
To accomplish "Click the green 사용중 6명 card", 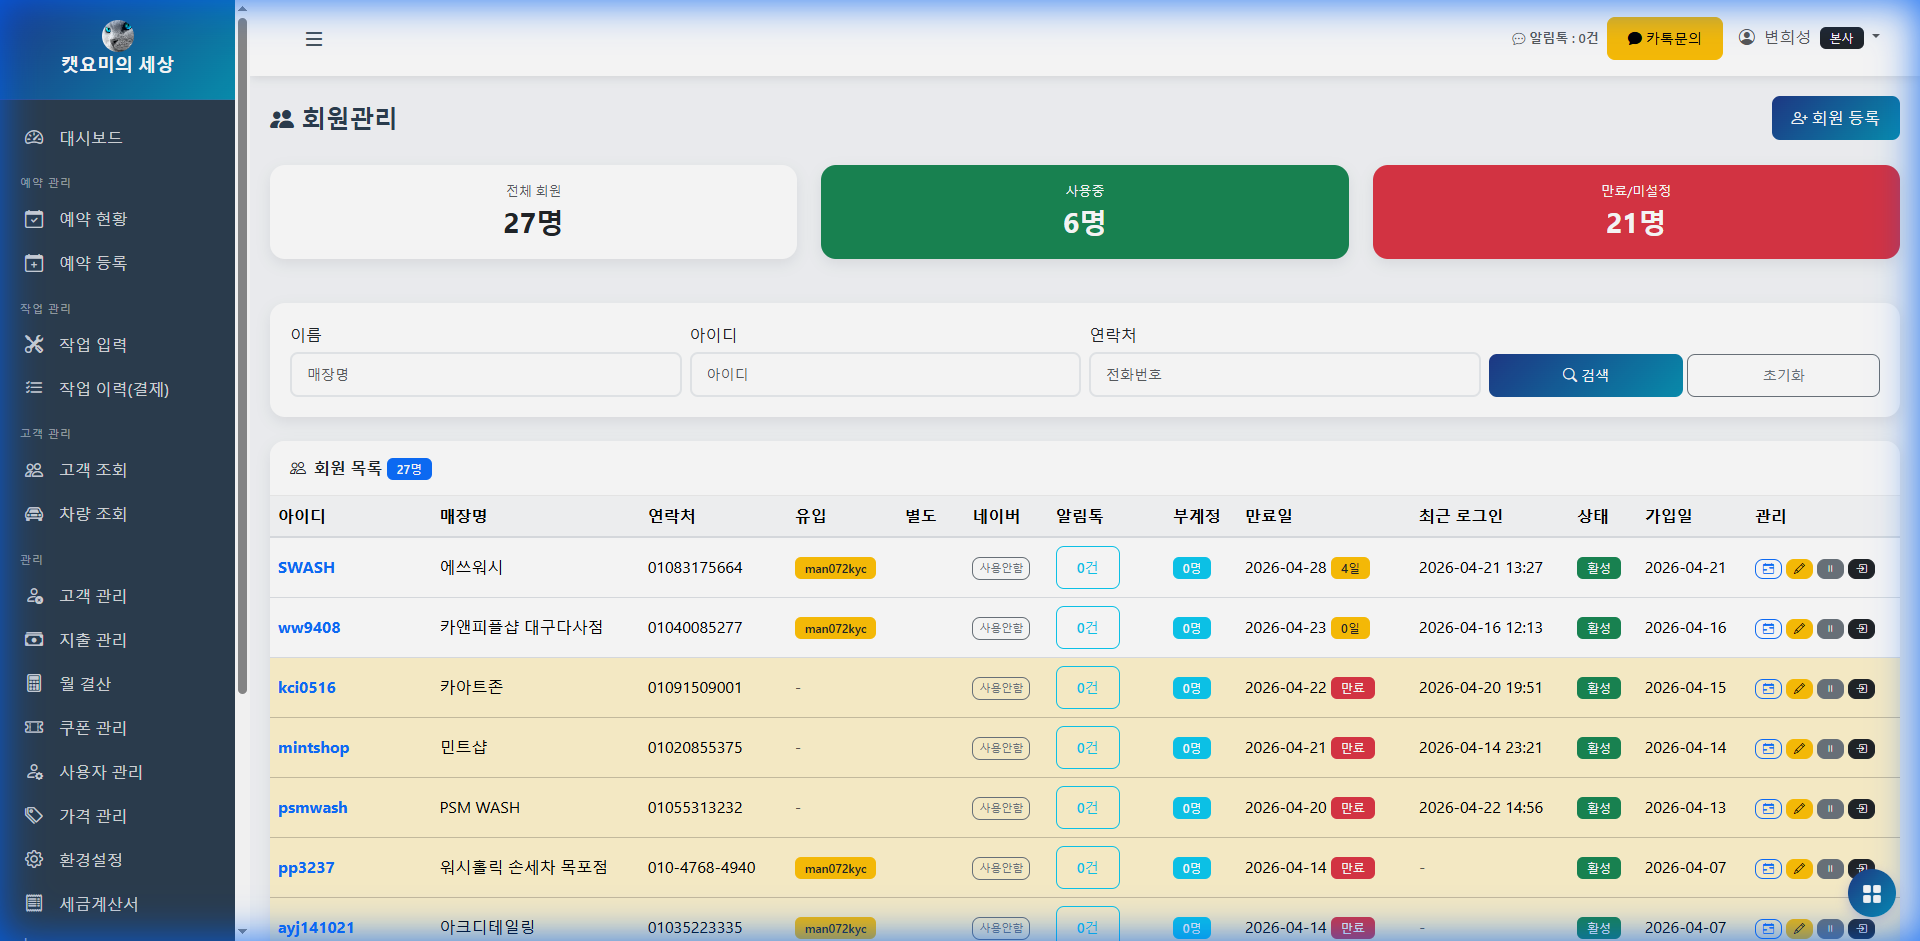I will click(x=1084, y=212).
